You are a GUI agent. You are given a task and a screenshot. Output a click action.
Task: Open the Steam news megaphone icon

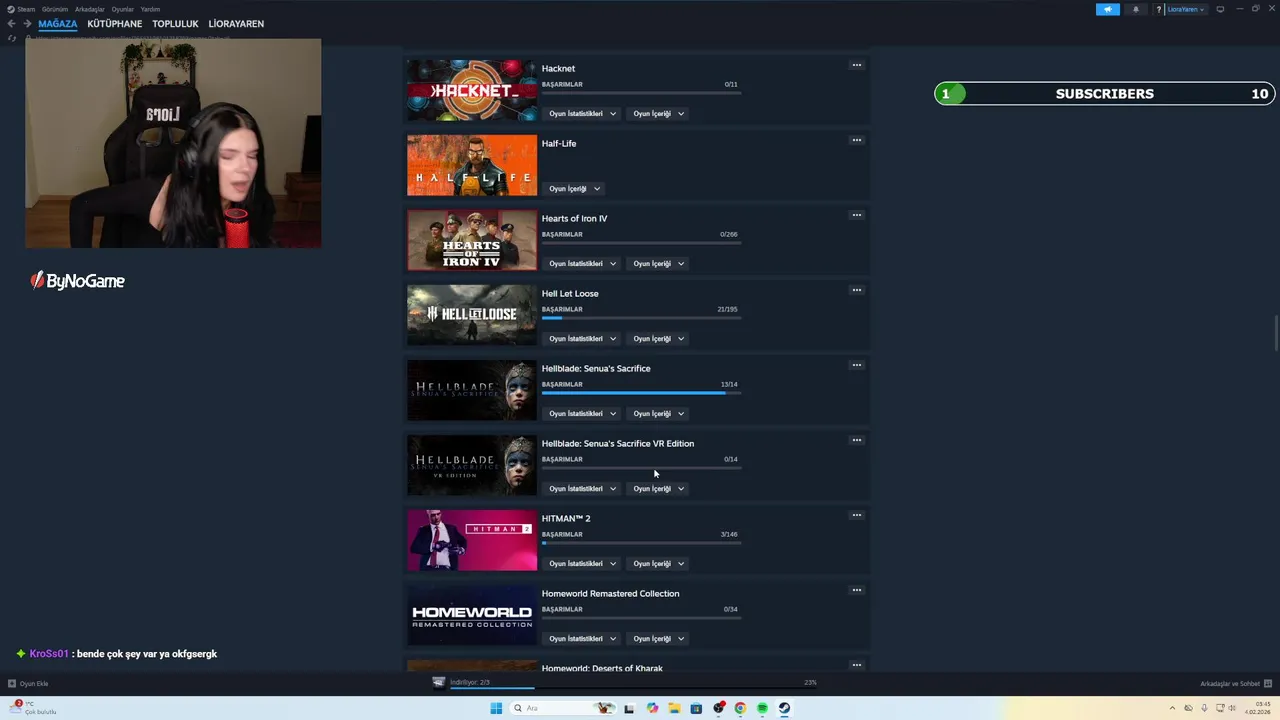(1107, 9)
